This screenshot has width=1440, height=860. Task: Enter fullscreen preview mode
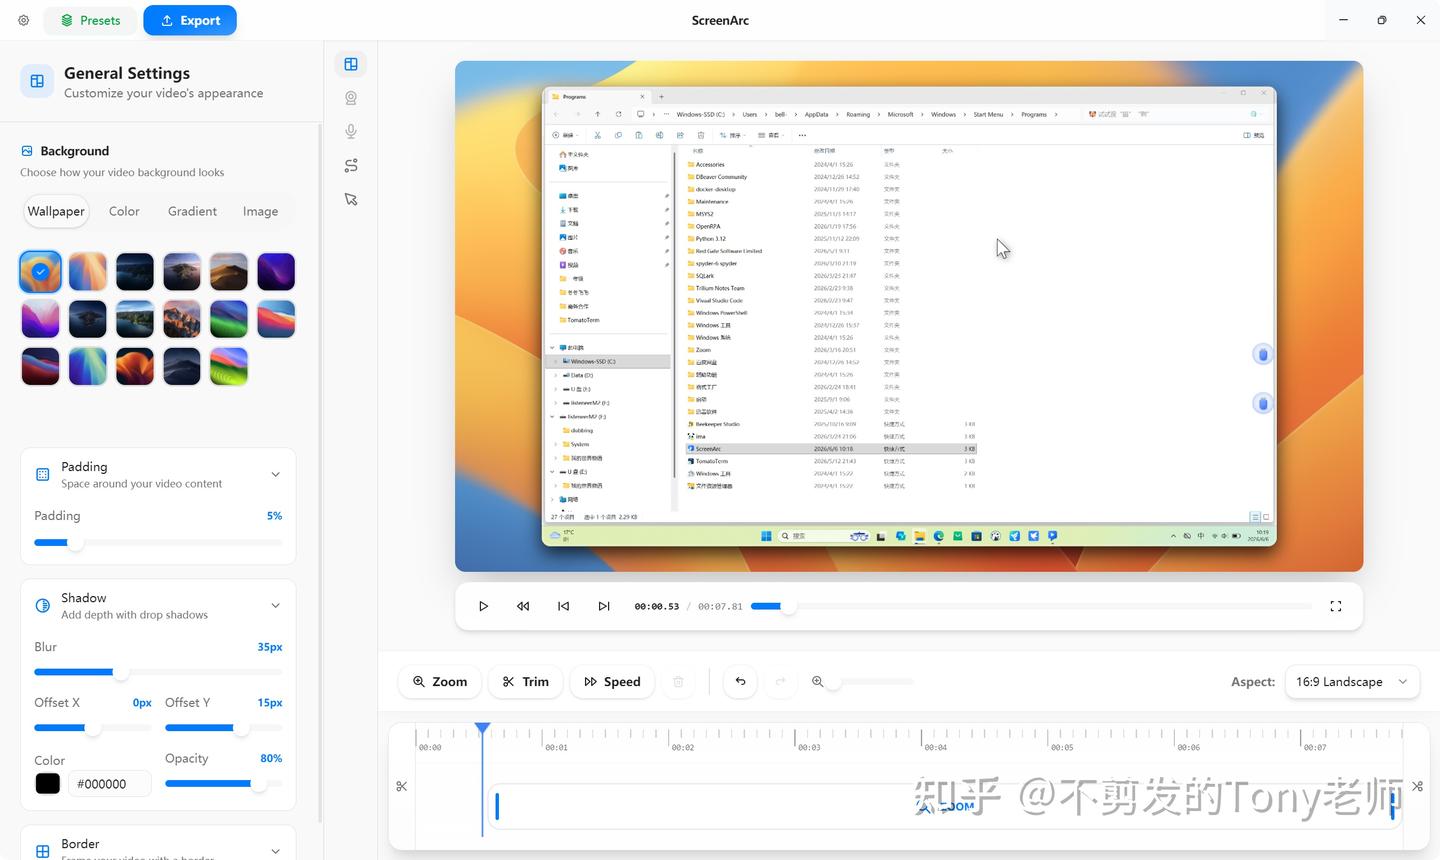(x=1336, y=606)
